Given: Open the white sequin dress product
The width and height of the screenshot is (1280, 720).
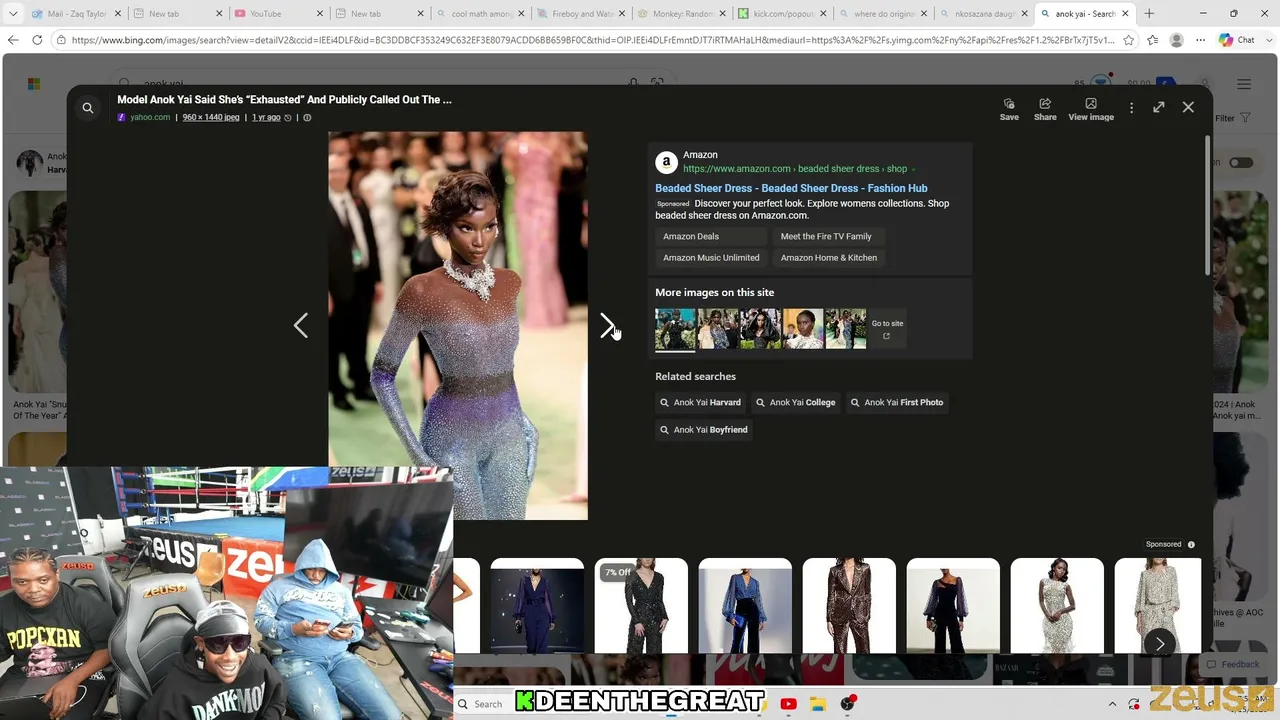Looking at the screenshot, I should [x=1057, y=606].
